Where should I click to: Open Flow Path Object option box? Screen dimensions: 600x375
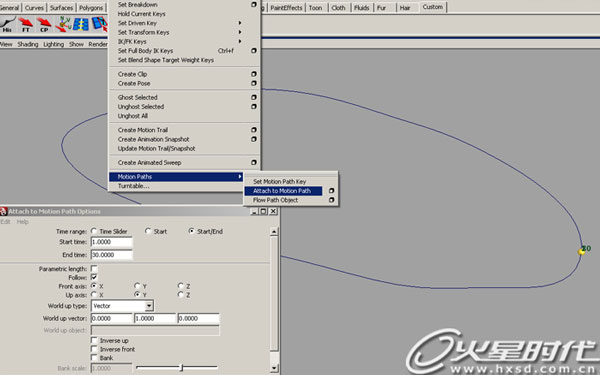point(331,200)
